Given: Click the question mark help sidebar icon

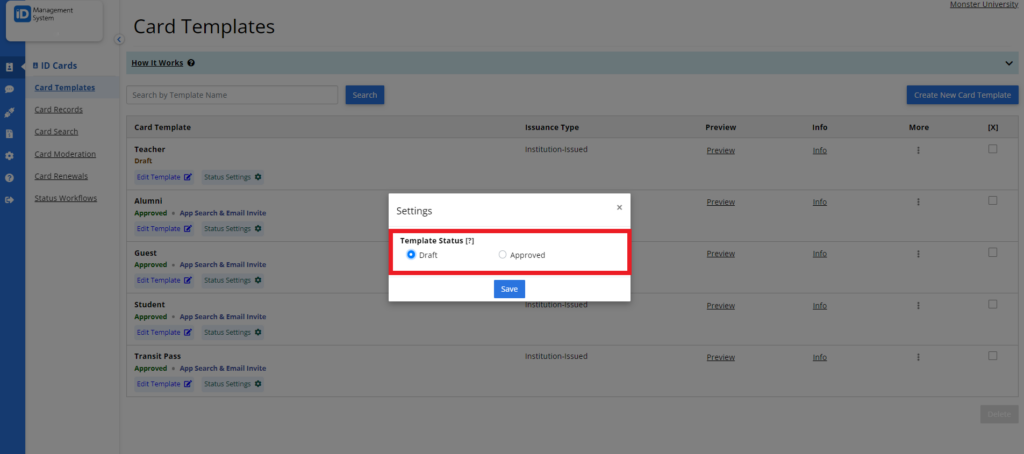Looking at the screenshot, I should [9, 178].
